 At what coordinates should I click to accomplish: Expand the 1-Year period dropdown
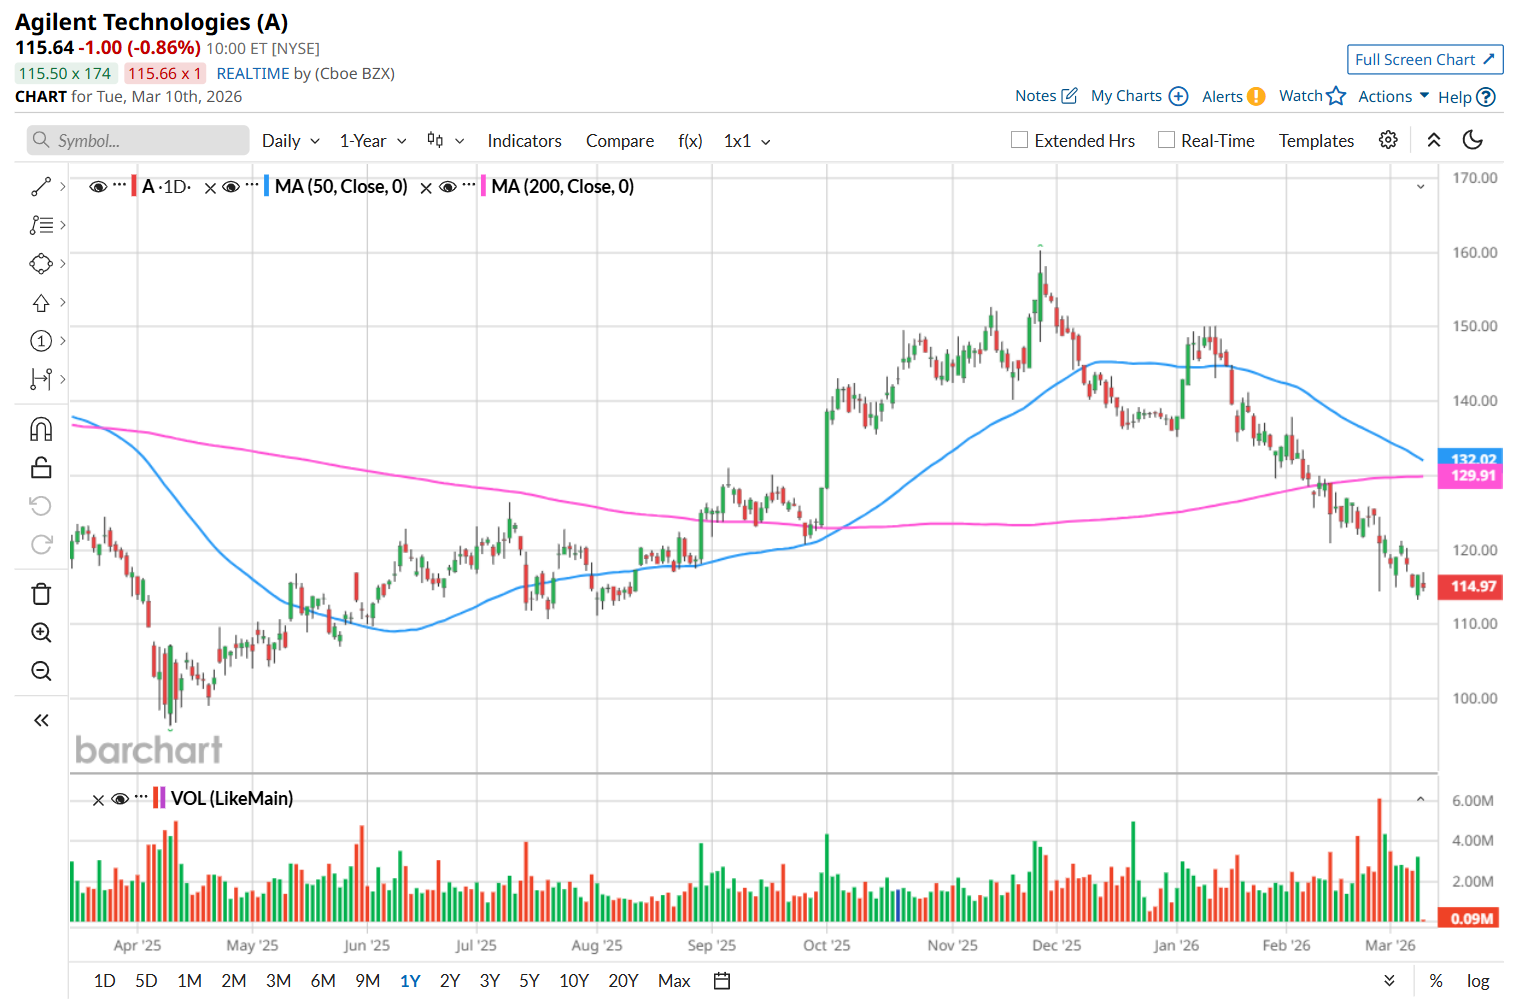tap(372, 141)
